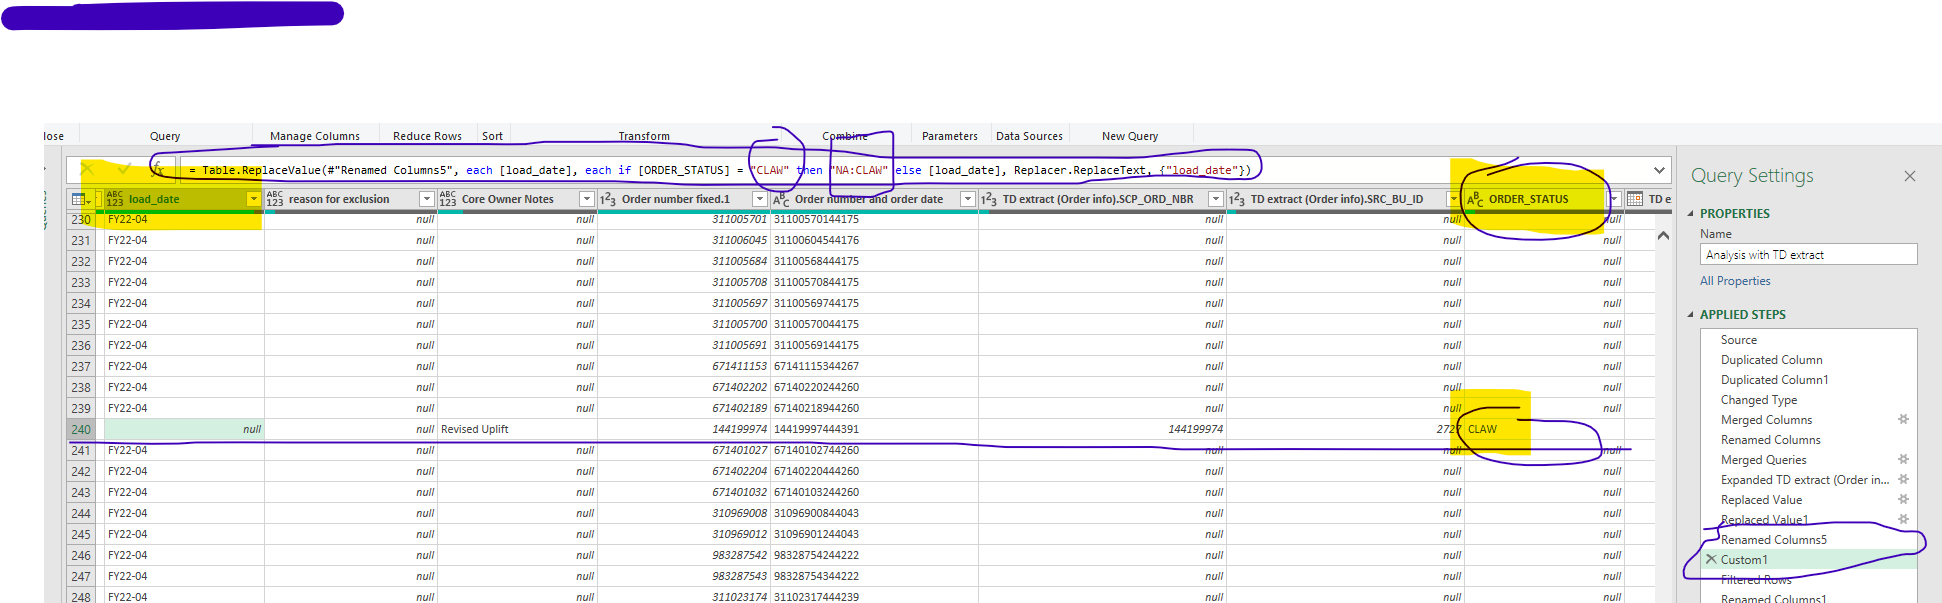Click the New Query ribbon group
The width and height of the screenshot is (1942, 603).
click(1130, 136)
